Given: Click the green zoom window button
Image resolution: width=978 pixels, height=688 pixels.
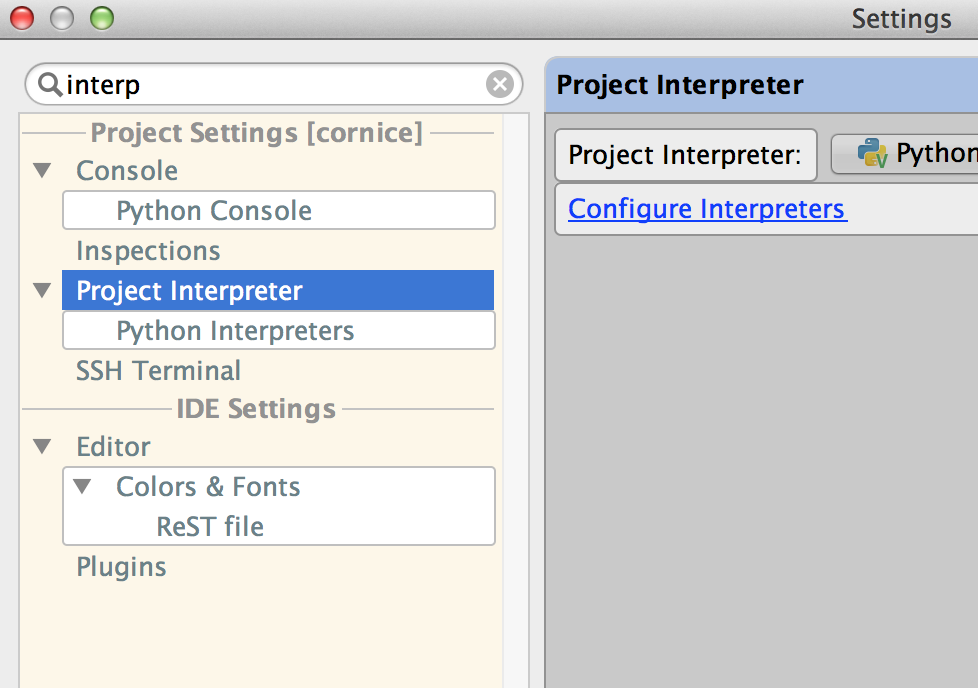Looking at the screenshot, I should pos(101,18).
